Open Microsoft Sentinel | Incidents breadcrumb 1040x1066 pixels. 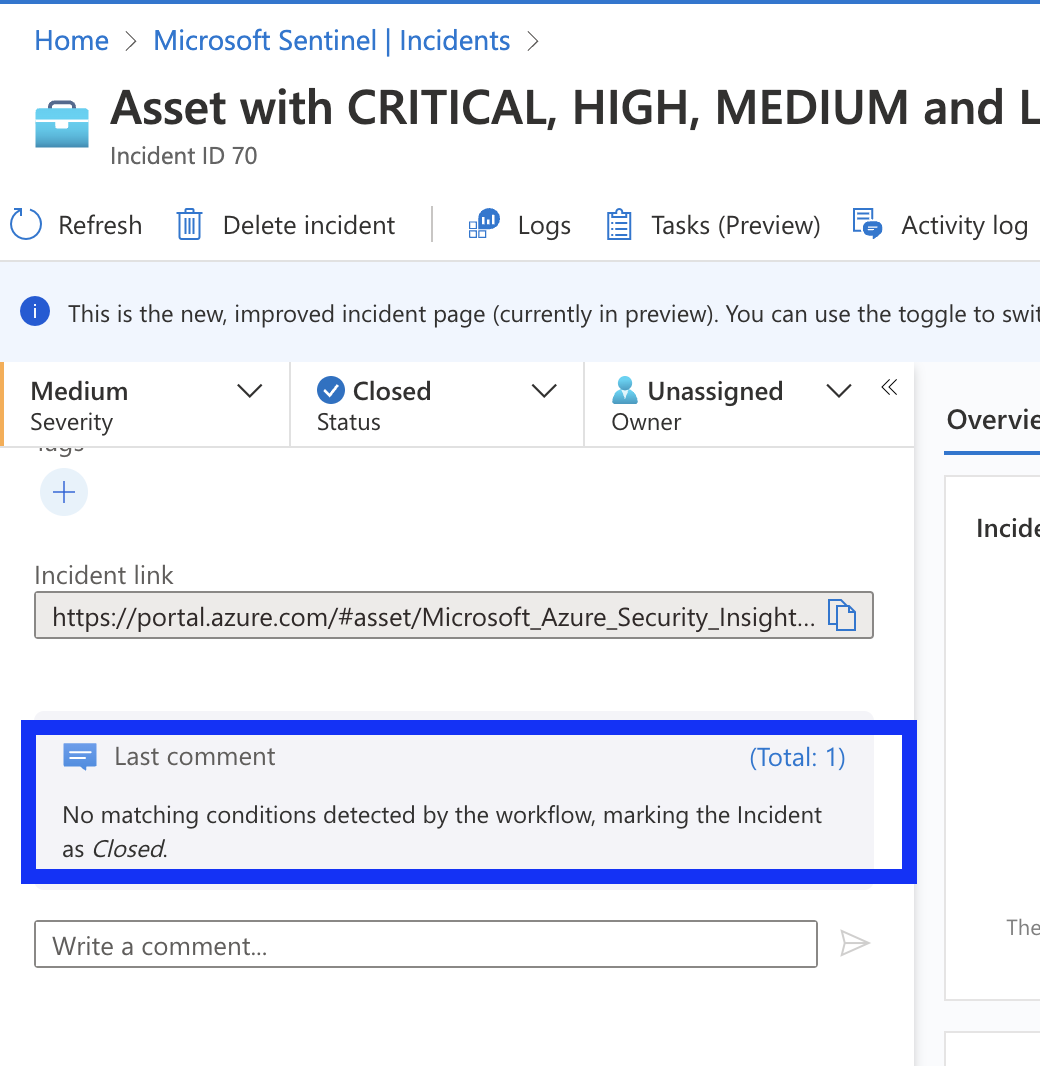tap(332, 41)
